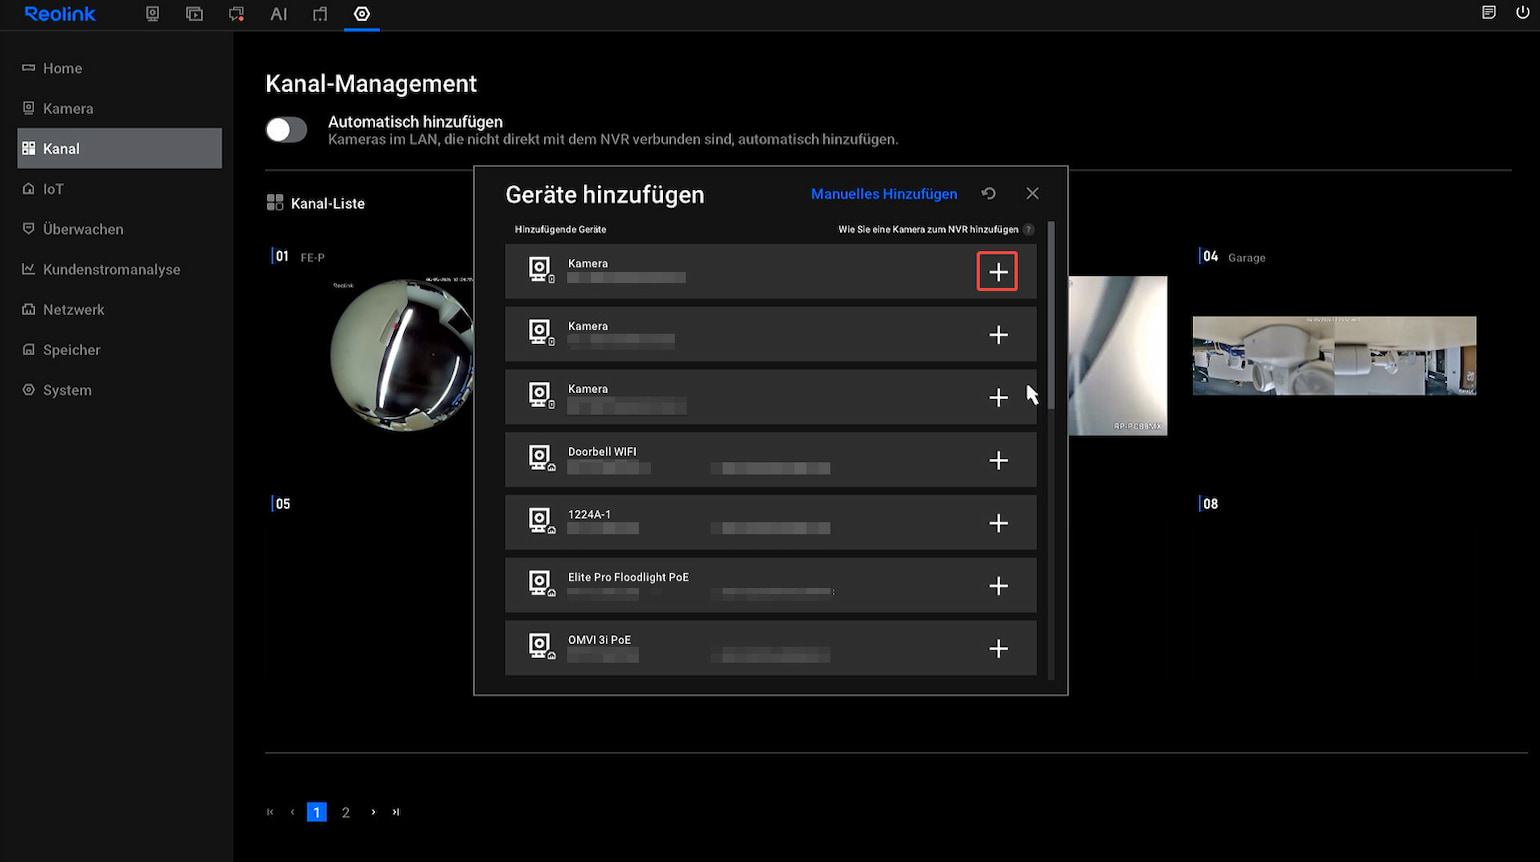Add OMVI 3i PoE with plus button
The height and width of the screenshot is (862, 1540).
(998, 649)
